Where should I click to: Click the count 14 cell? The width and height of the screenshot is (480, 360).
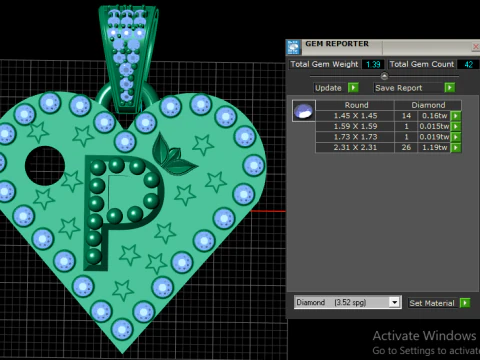[406, 116]
